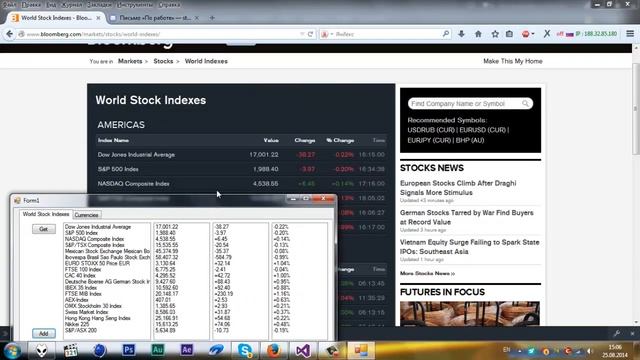Open the Alienware icon in taskbar
Image resolution: width=640 pixels, height=360 pixels.
[41, 351]
